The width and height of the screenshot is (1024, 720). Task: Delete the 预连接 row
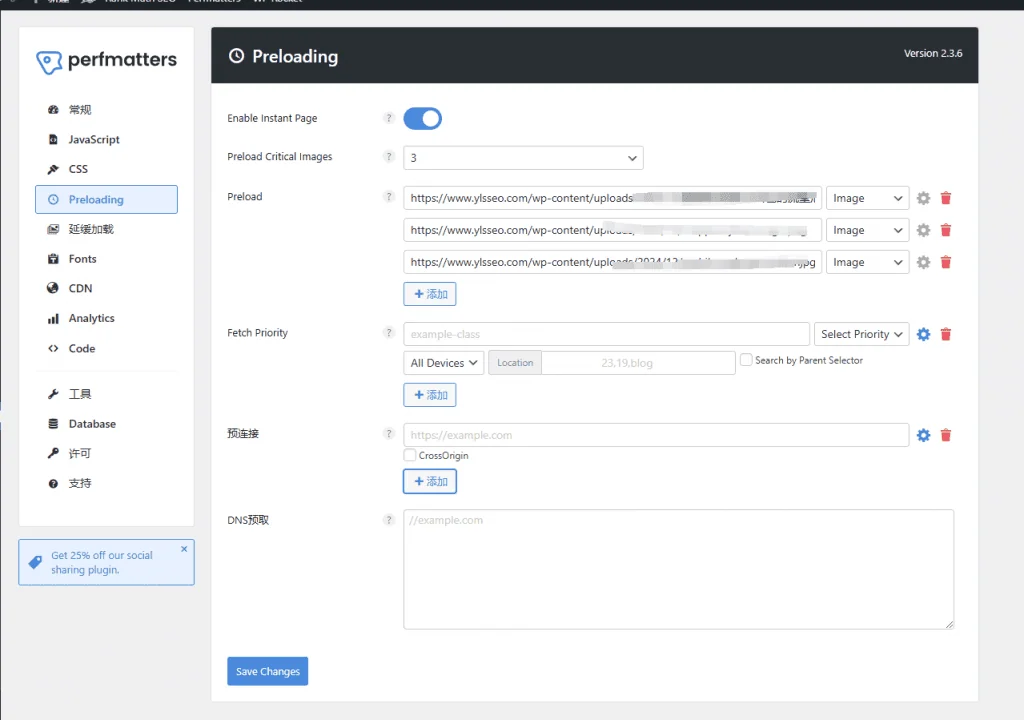click(946, 435)
